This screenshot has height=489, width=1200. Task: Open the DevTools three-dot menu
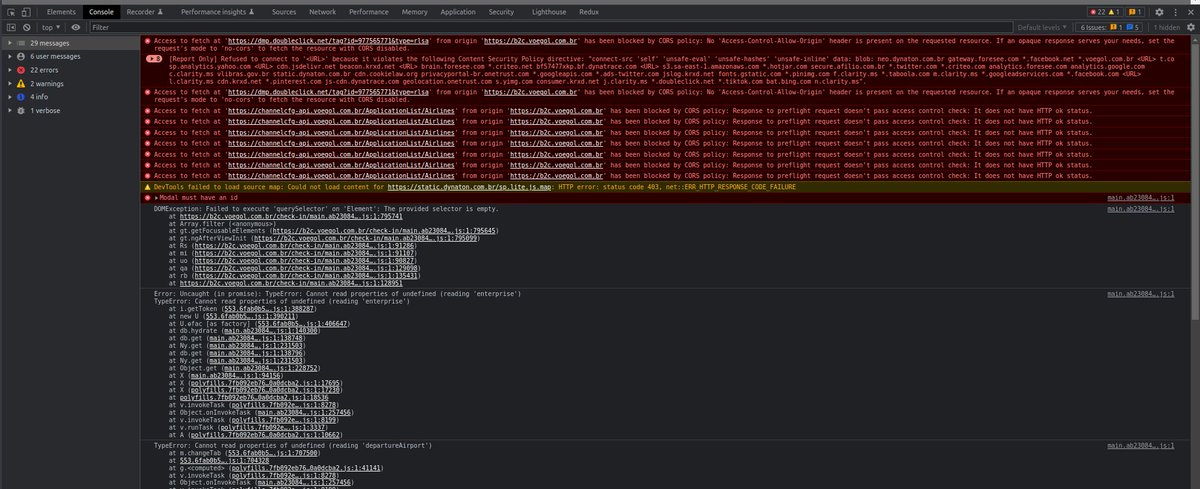click(x=1177, y=11)
